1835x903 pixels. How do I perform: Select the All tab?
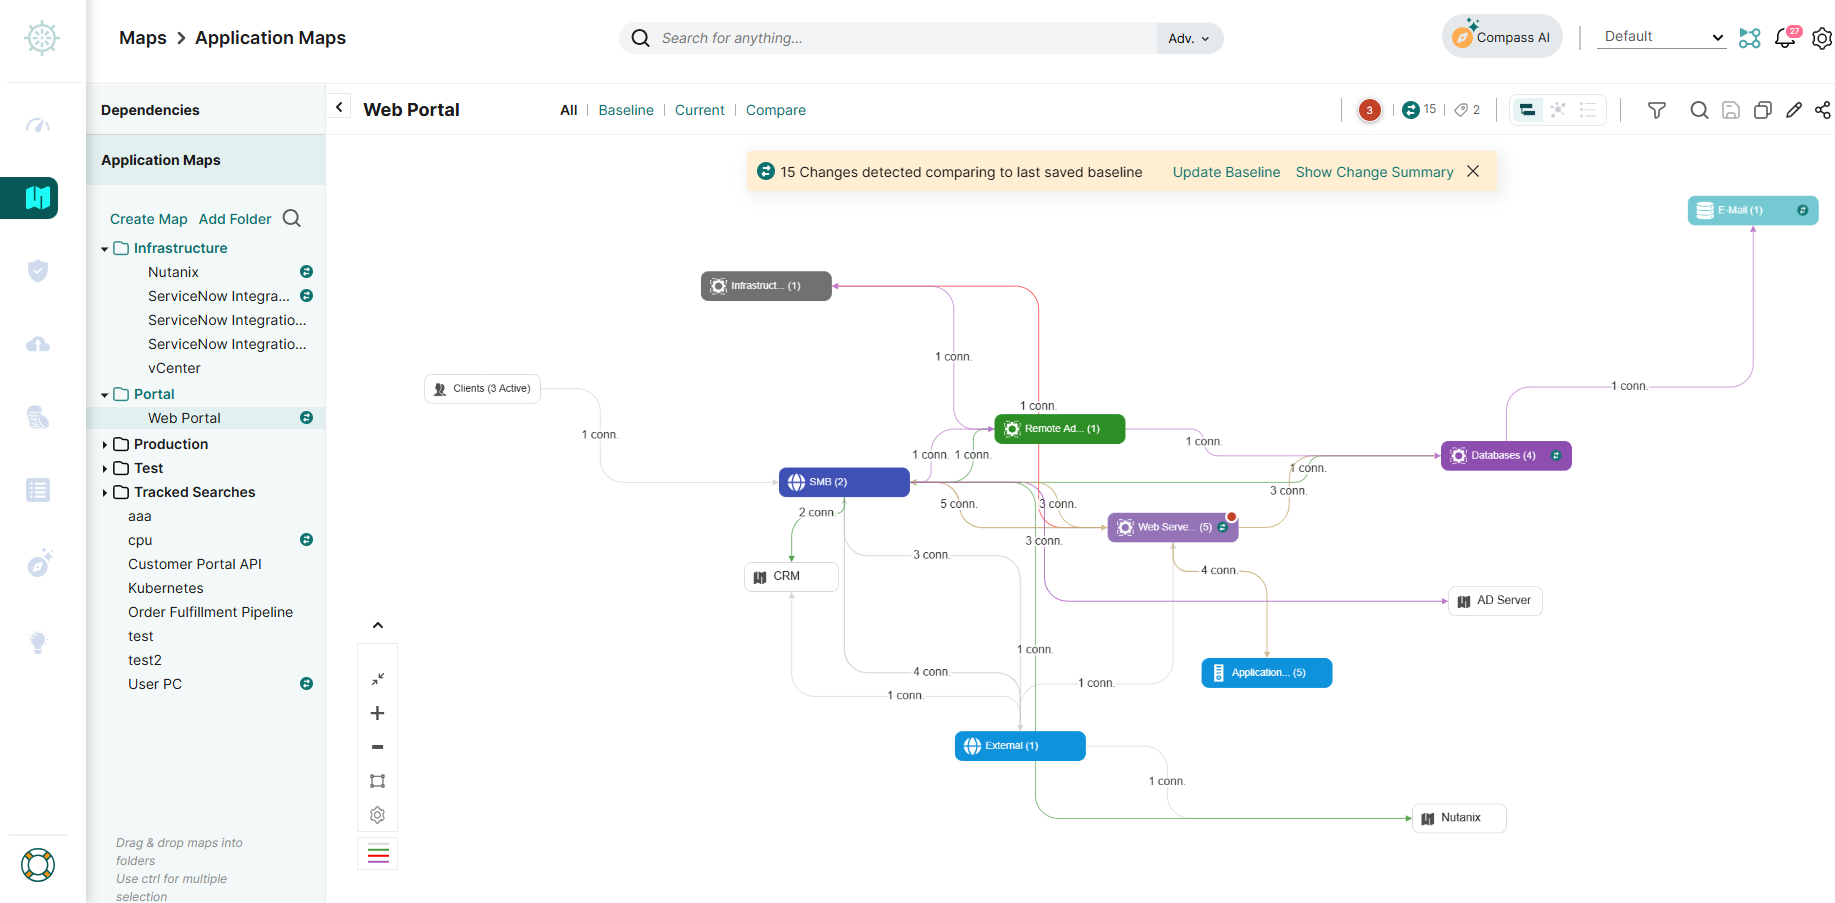pyautogui.click(x=569, y=110)
